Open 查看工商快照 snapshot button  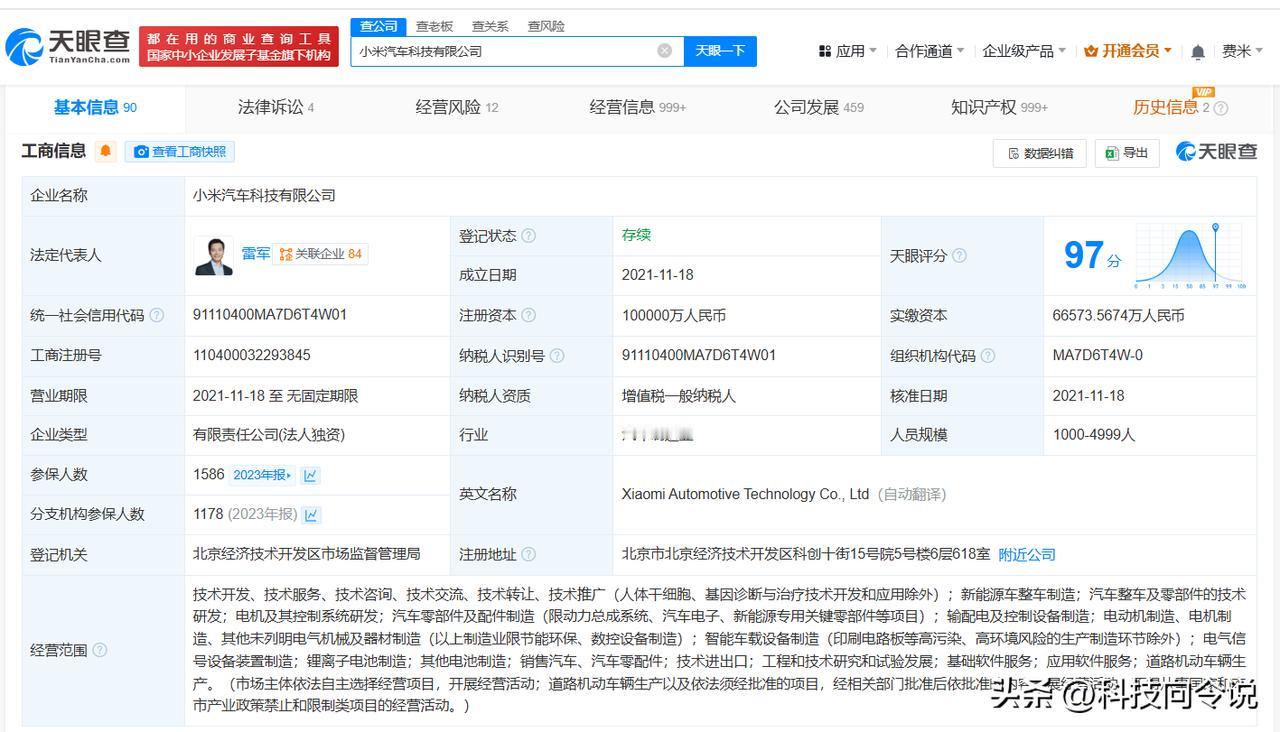[x=180, y=152]
